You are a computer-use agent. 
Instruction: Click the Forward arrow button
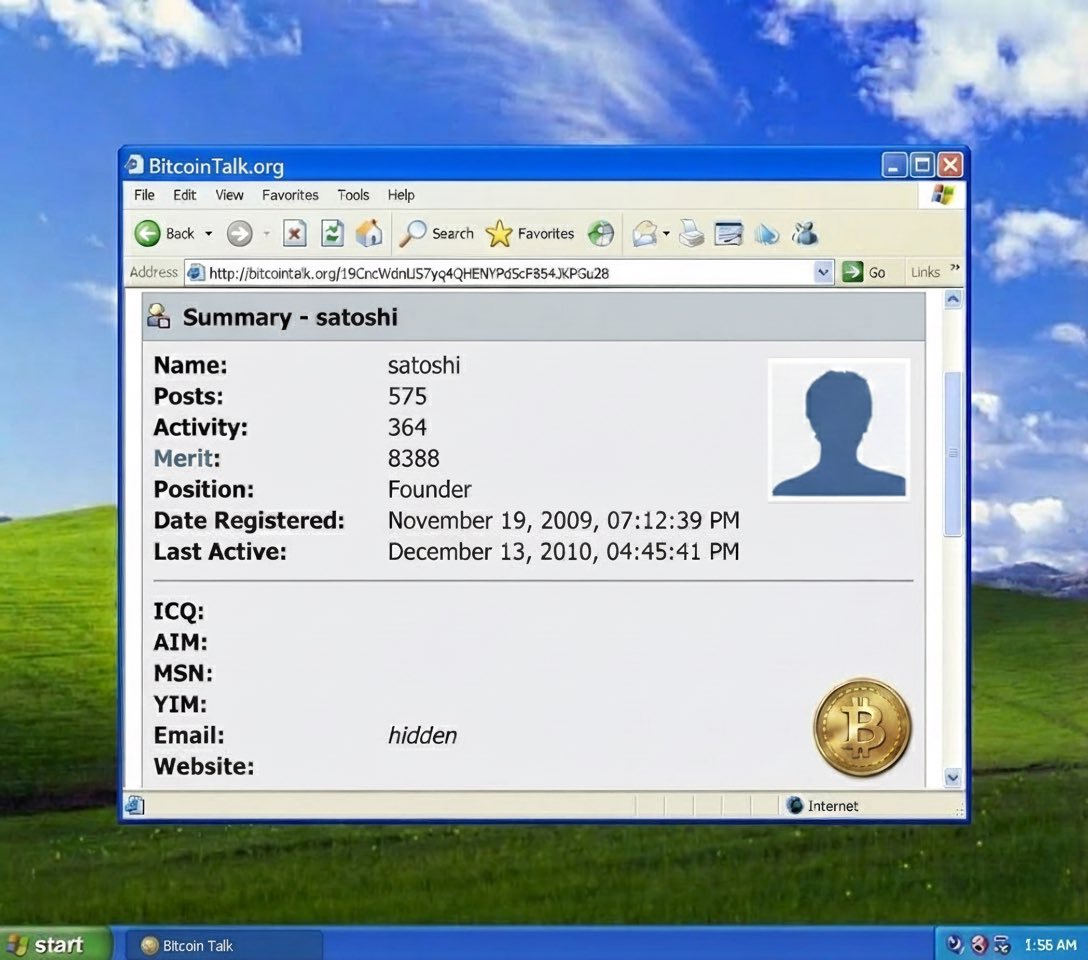239,234
